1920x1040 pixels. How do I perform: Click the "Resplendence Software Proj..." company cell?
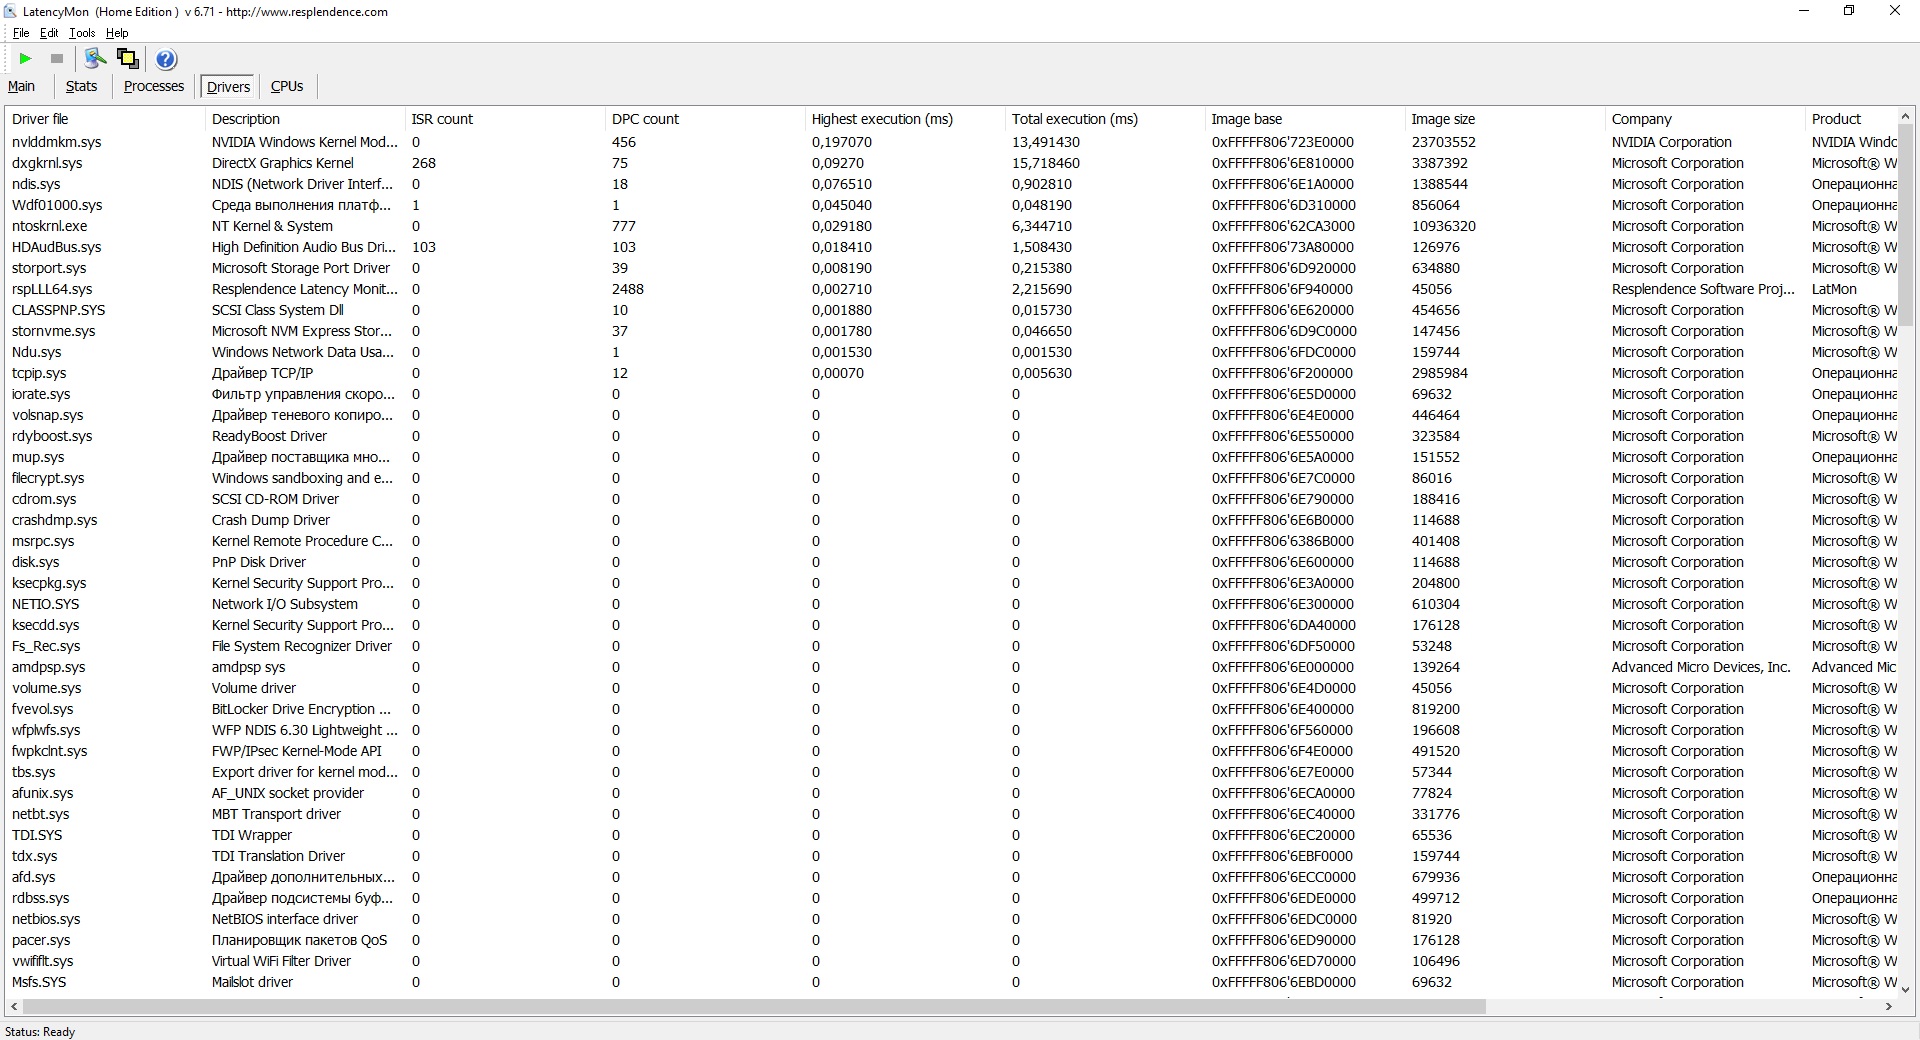pos(1704,289)
